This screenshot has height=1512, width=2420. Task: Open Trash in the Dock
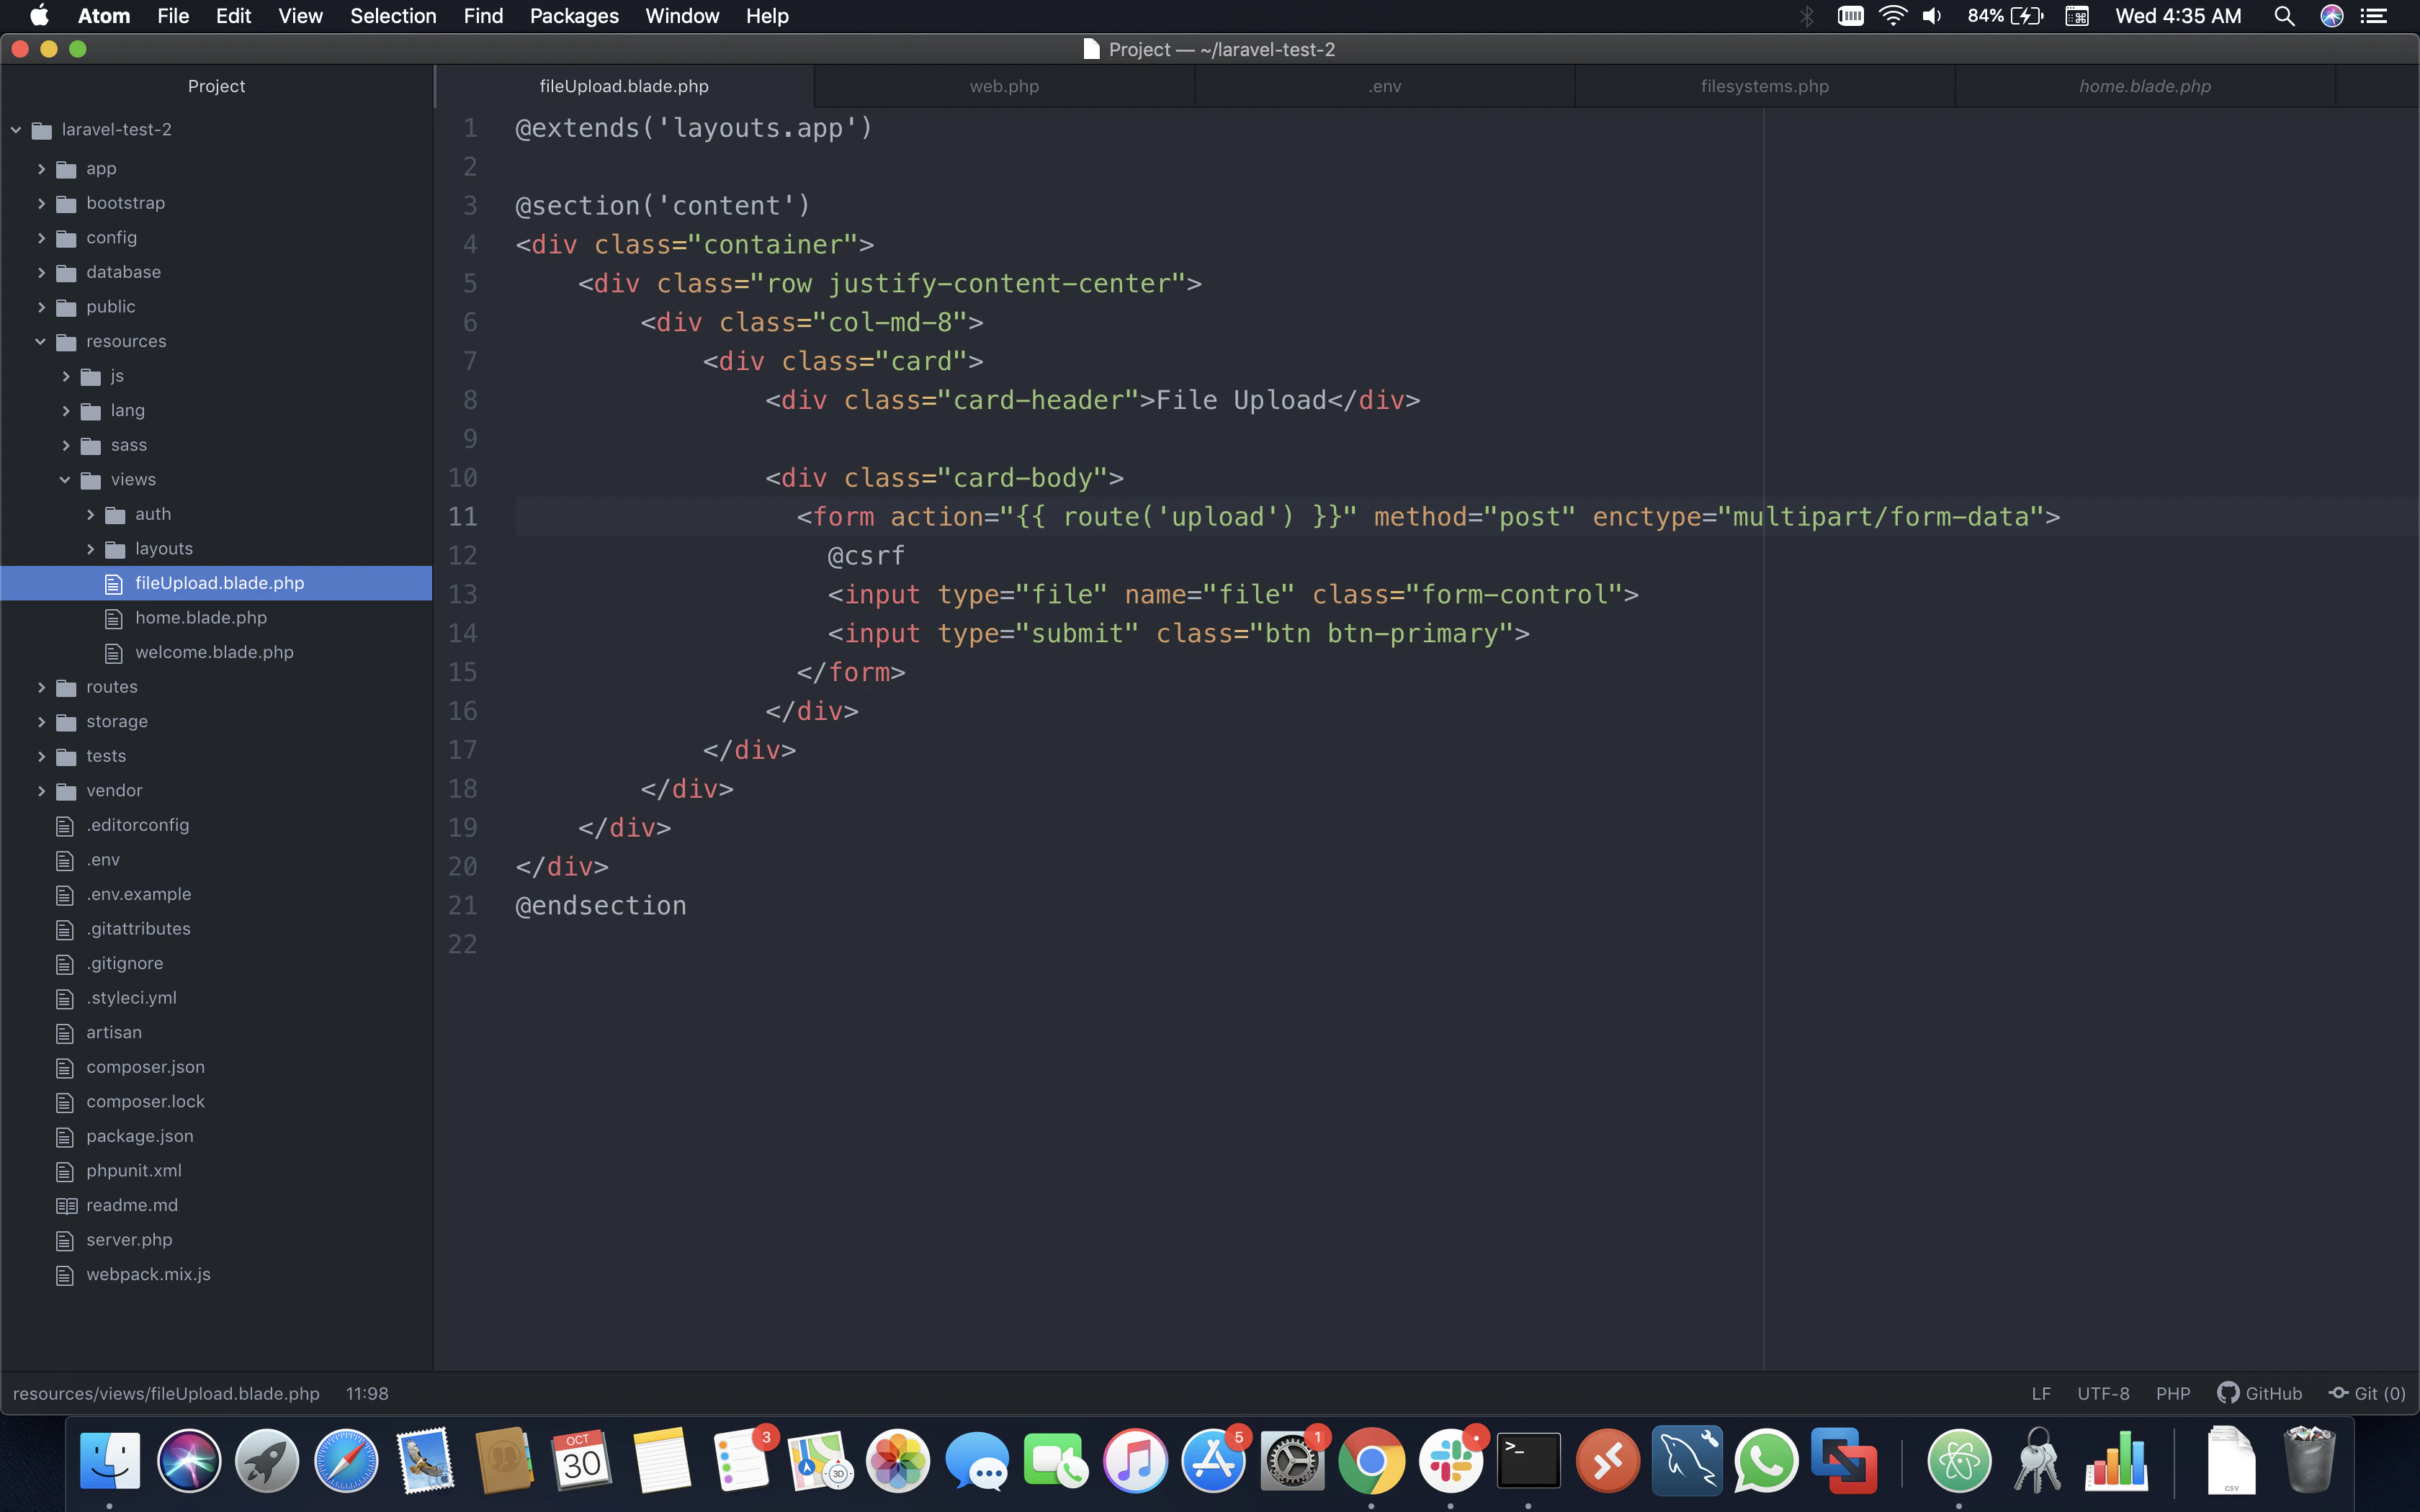pos(2309,1461)
